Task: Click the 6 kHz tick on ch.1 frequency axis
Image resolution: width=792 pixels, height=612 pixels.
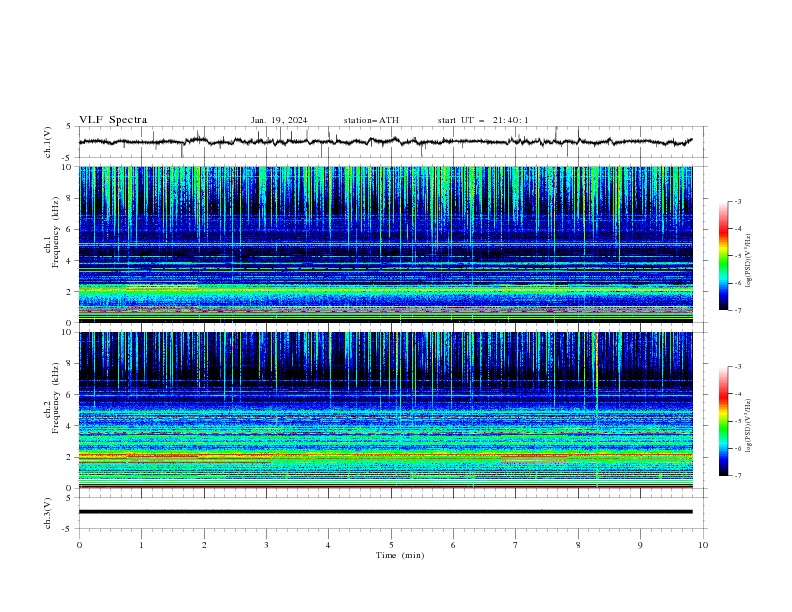Action: click(x=70, y=229)
